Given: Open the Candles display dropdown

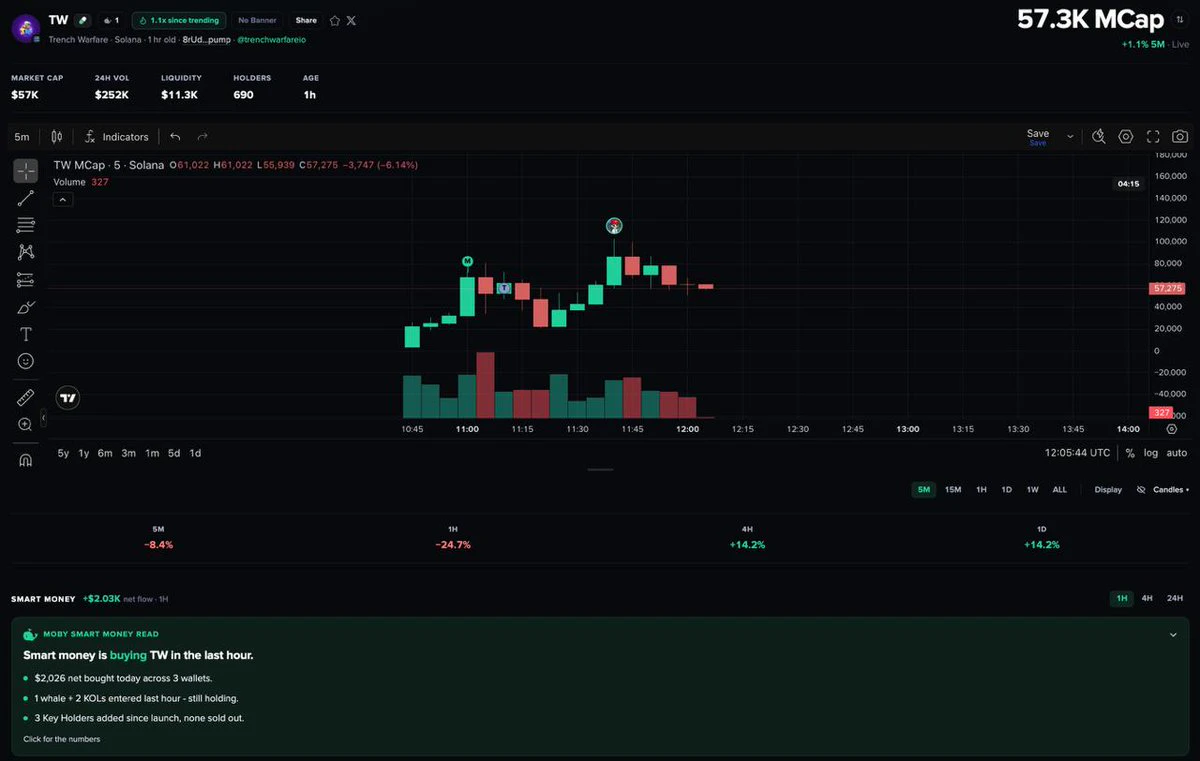Looking at the screenshot, I should [x=1170, y=490].
